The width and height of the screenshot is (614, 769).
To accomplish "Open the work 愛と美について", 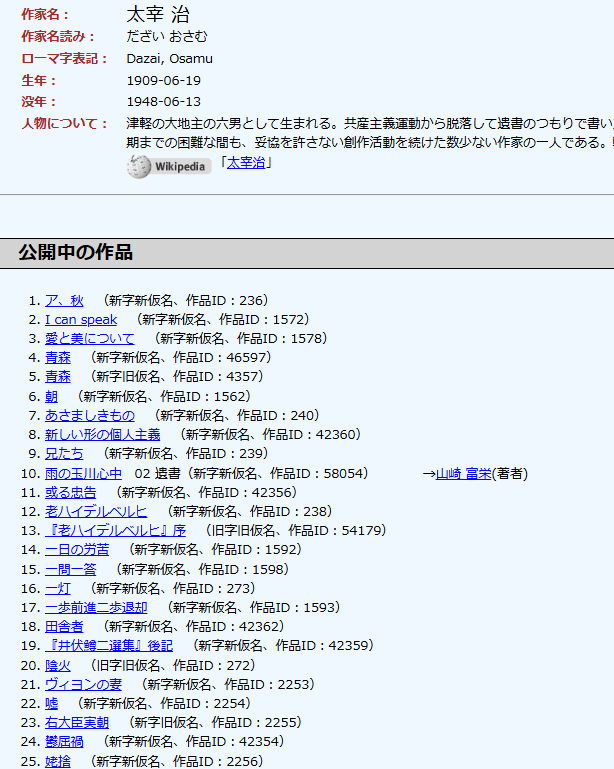I will point(89,339).
